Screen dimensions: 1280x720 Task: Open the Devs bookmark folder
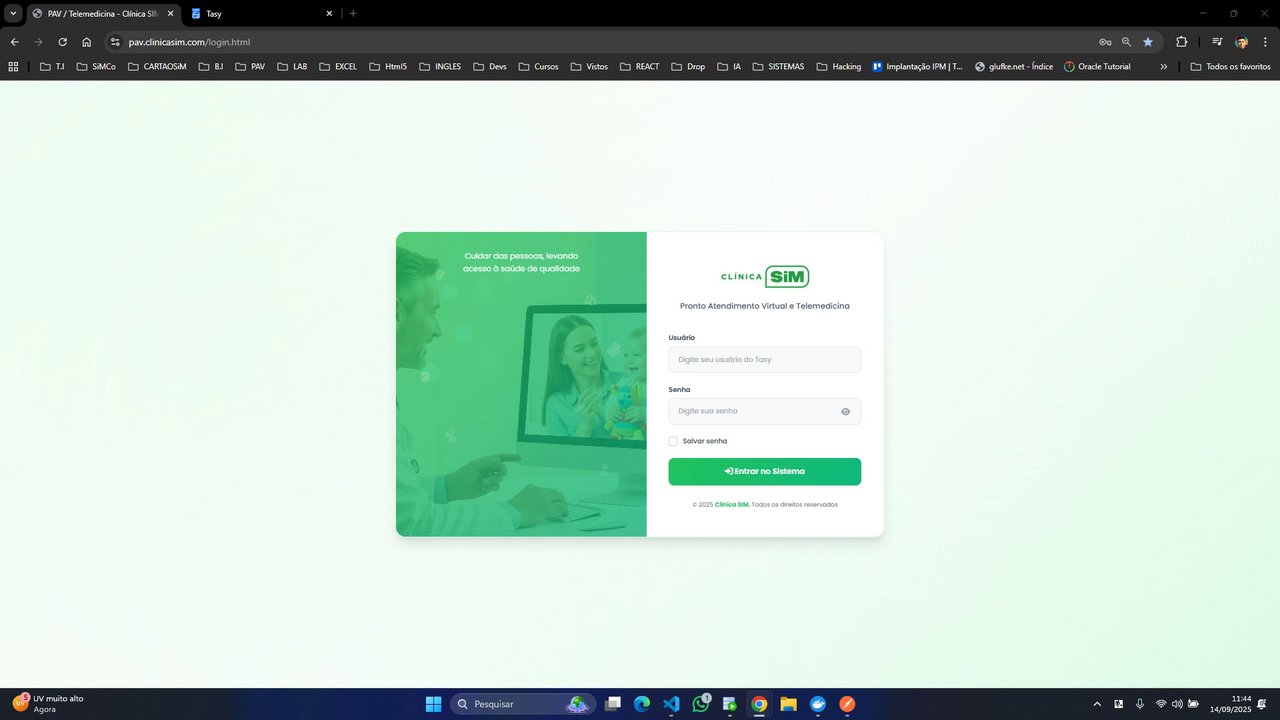(x=489, y=67)
